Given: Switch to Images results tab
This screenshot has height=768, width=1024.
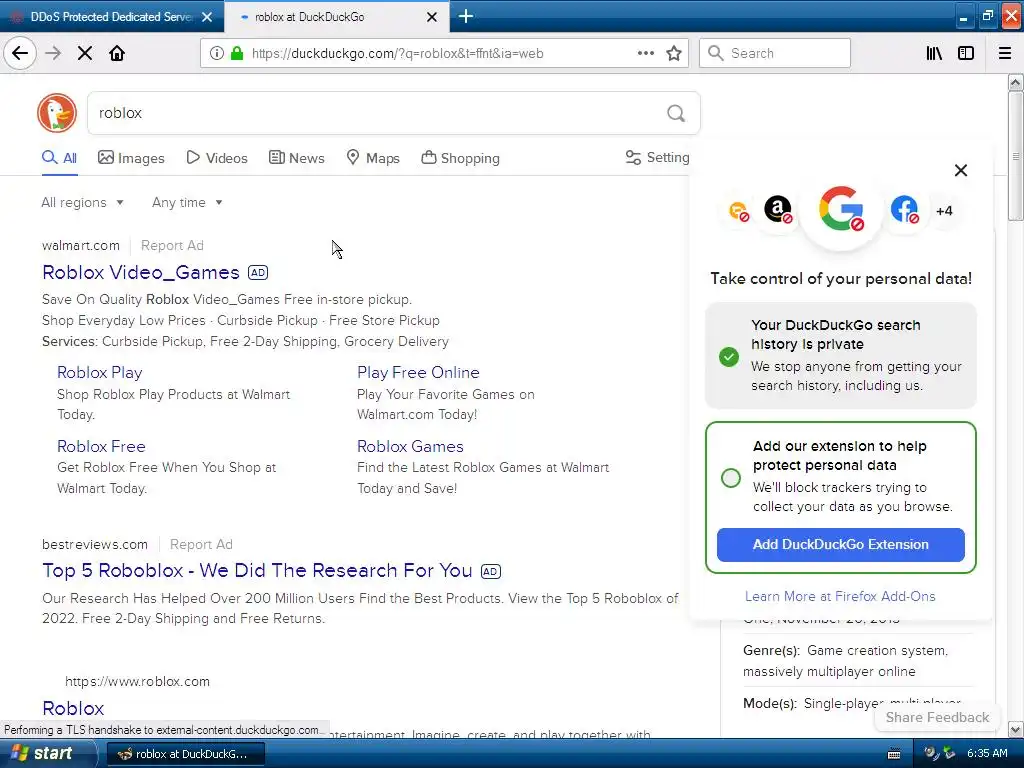Looking at the screenshot, I should click(x=131, y=158).
